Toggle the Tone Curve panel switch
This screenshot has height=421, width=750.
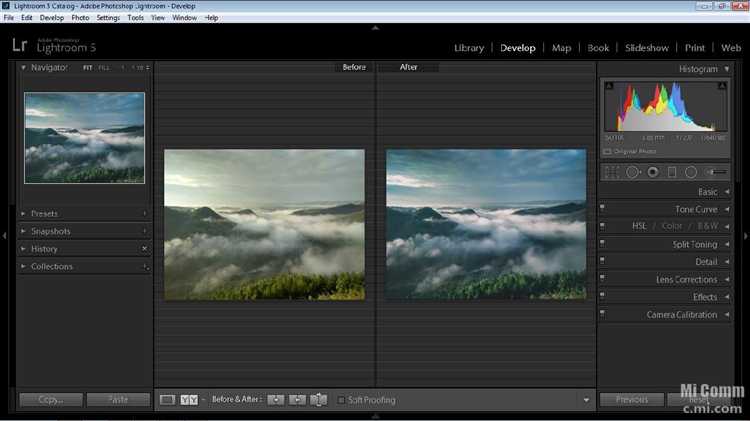tap(602, 207)
